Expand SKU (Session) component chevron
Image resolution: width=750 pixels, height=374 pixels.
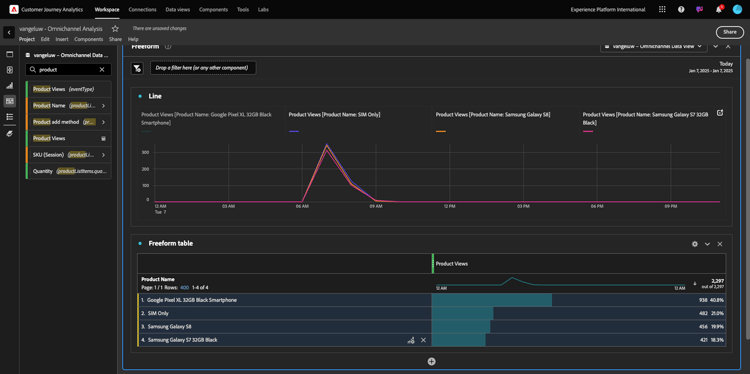click(x=103, y=154)
